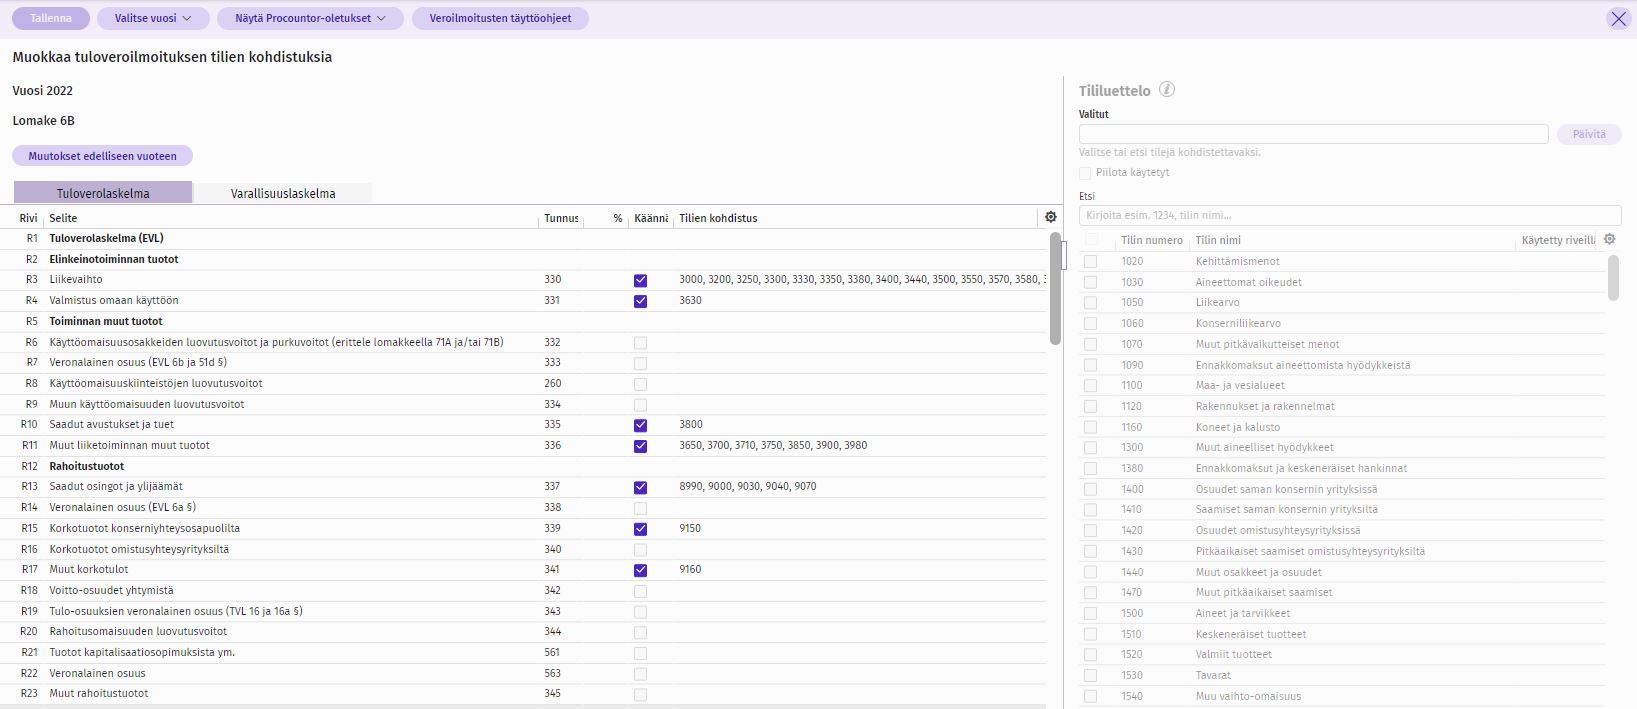
Task: Open gear settings of account list
Action: tap(1609, 239)
